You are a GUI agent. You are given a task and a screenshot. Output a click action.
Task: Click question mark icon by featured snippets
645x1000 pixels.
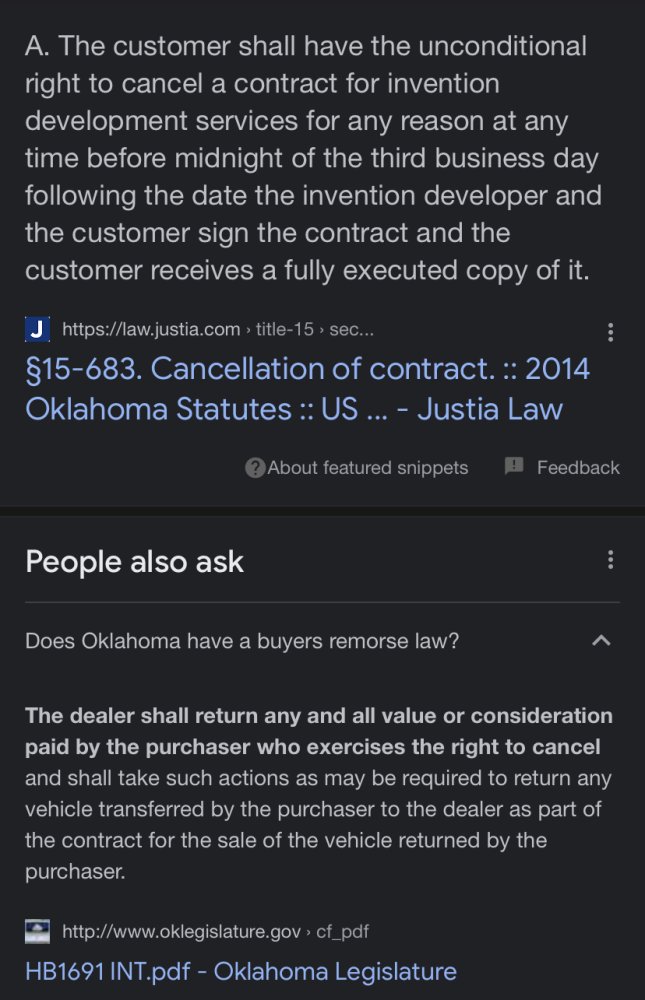tap(255, 468)
